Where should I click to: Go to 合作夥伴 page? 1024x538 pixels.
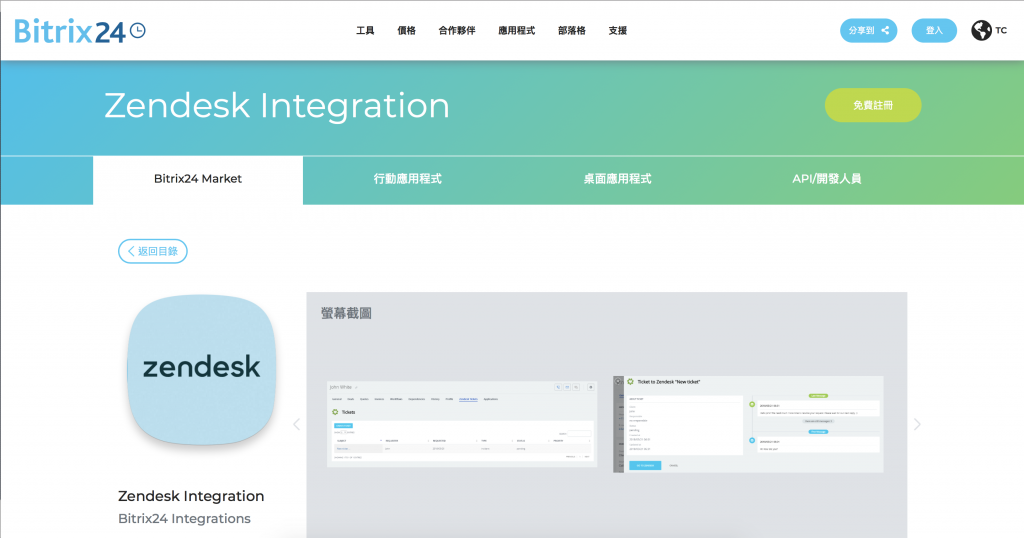pos(456,31)
